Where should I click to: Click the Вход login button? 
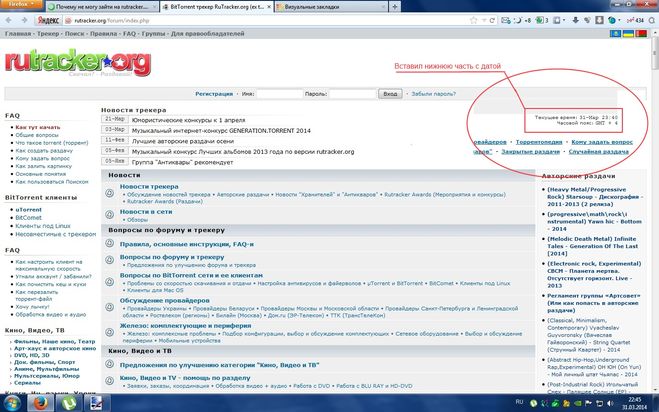pyautogui.click(x=390, y=94)
